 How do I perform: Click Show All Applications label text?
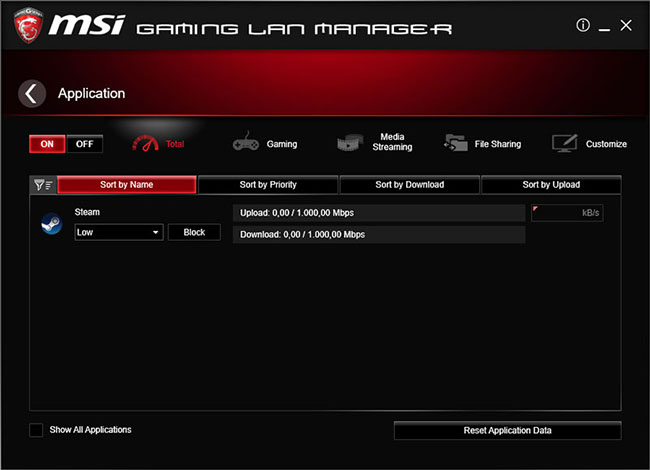coord(90,430)
